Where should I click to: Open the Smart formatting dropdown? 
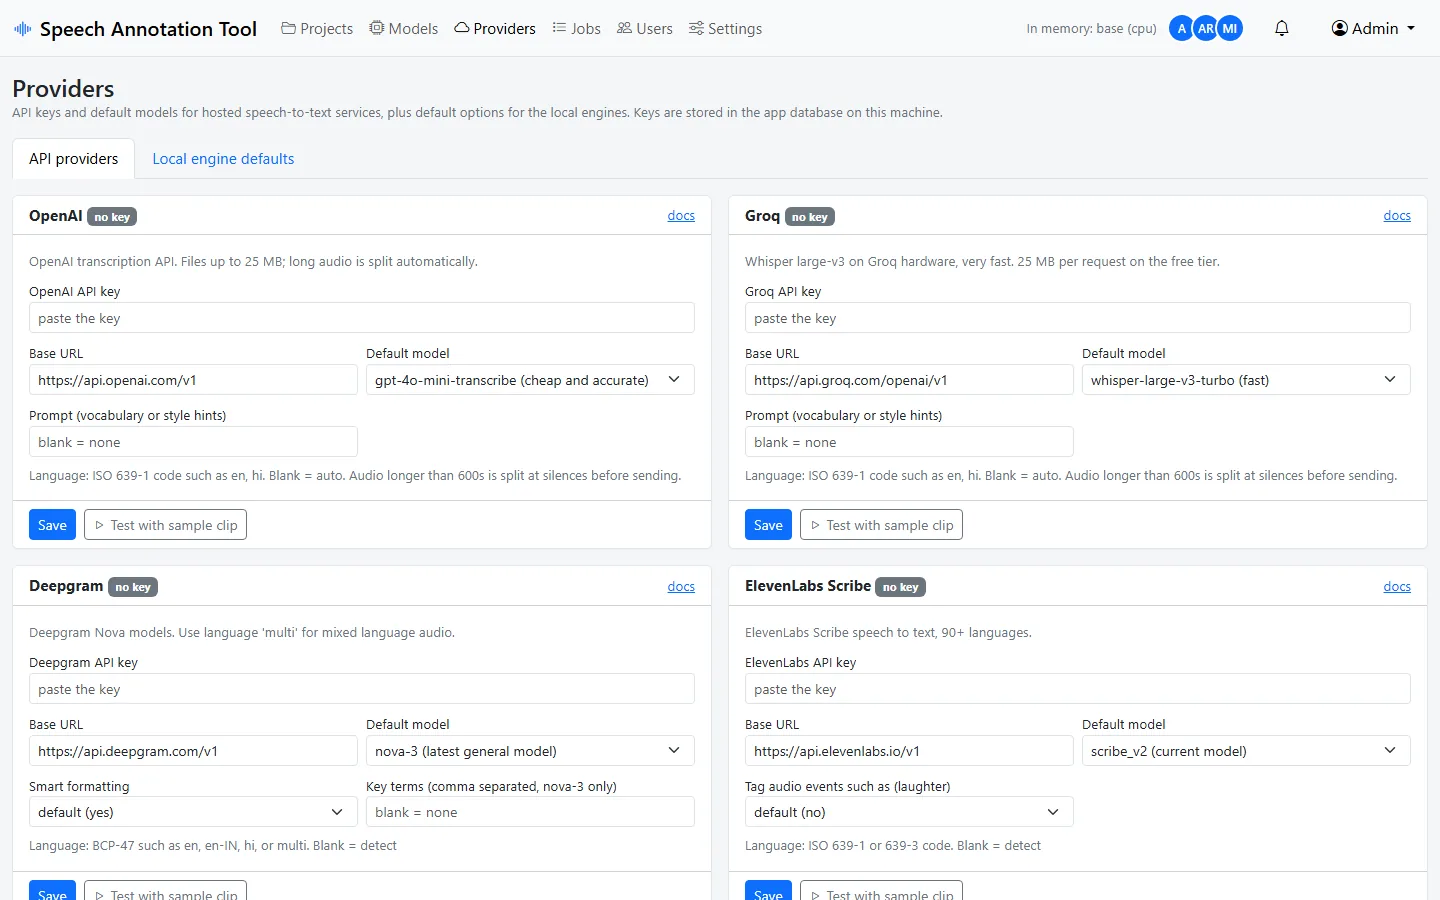193,812
